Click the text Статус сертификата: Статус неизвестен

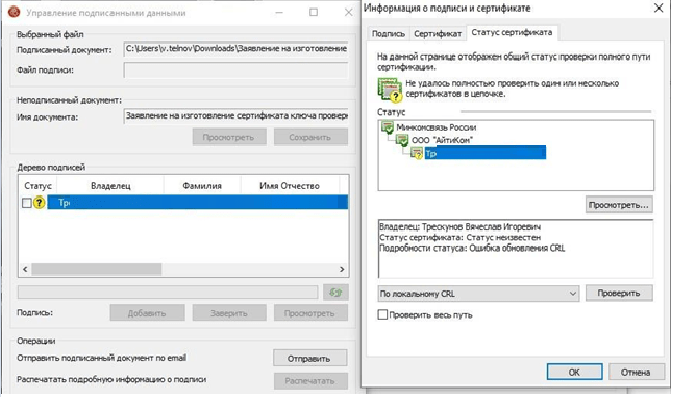click(460, 237)
